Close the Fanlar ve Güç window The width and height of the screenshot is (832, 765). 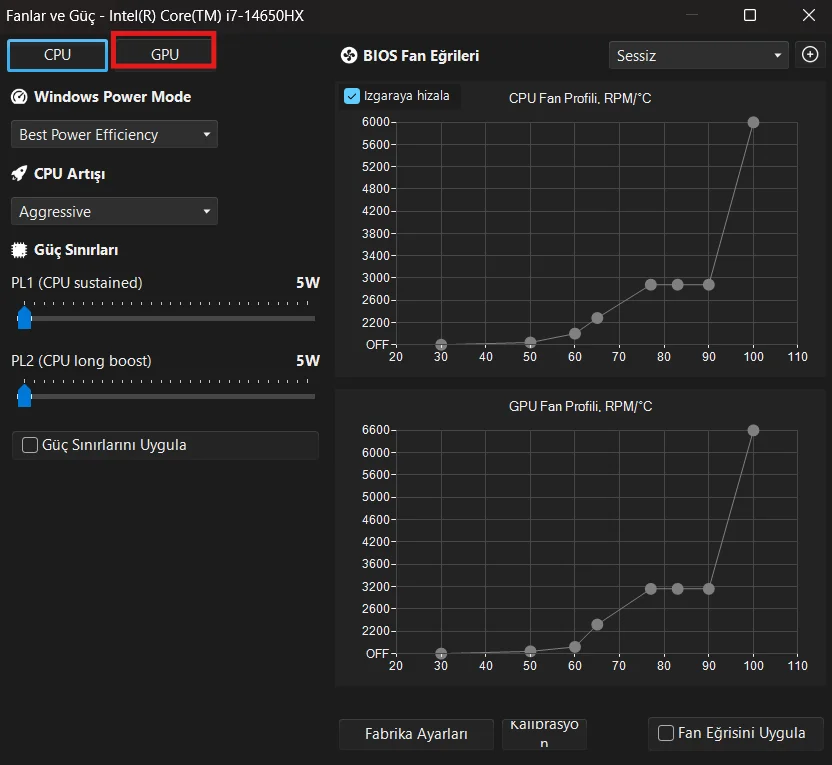click(x=809, y=15)
